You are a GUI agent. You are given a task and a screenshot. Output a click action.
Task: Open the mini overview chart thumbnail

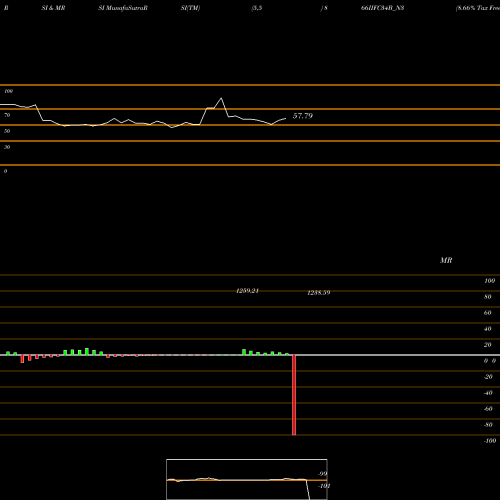[x=247, y=479]
